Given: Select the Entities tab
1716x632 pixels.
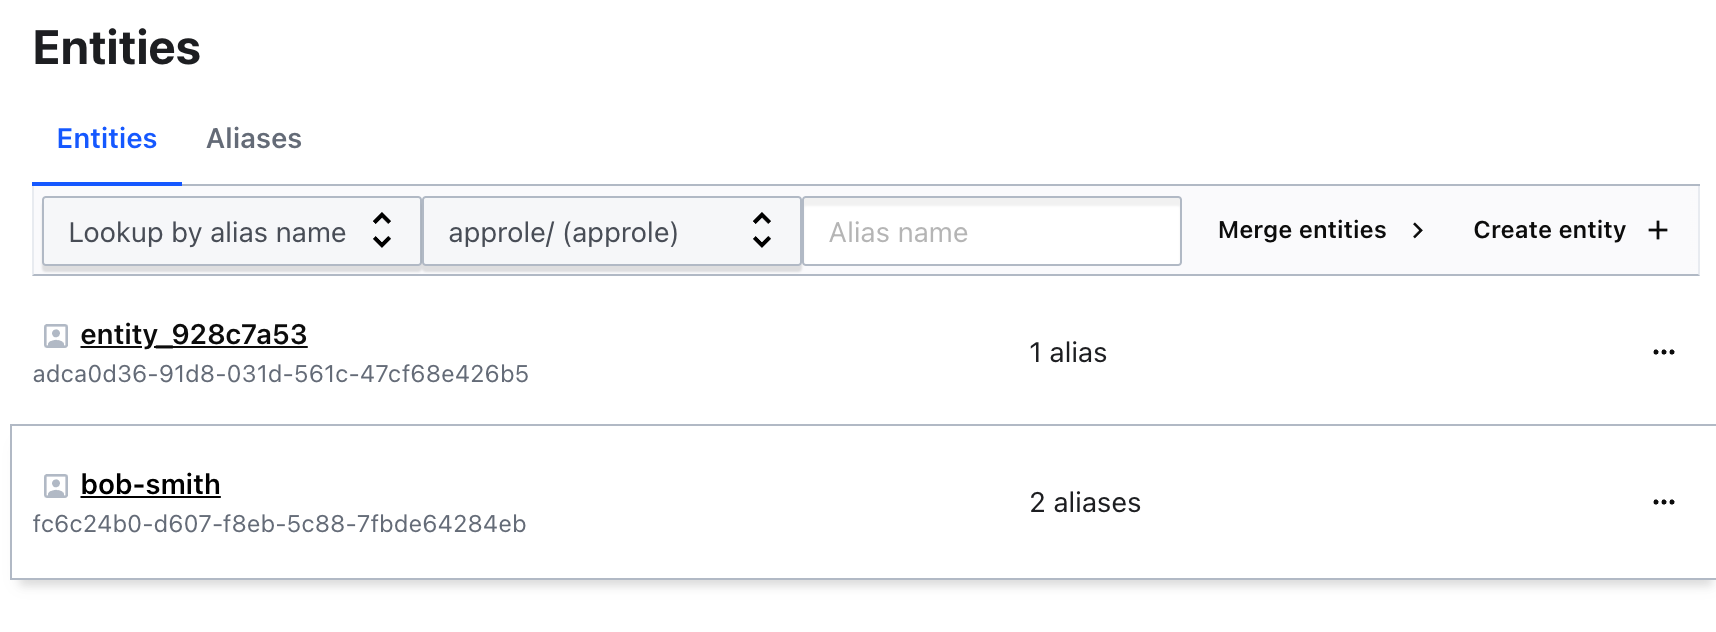Looking at the screenshot, I should [x=107, y=138].
